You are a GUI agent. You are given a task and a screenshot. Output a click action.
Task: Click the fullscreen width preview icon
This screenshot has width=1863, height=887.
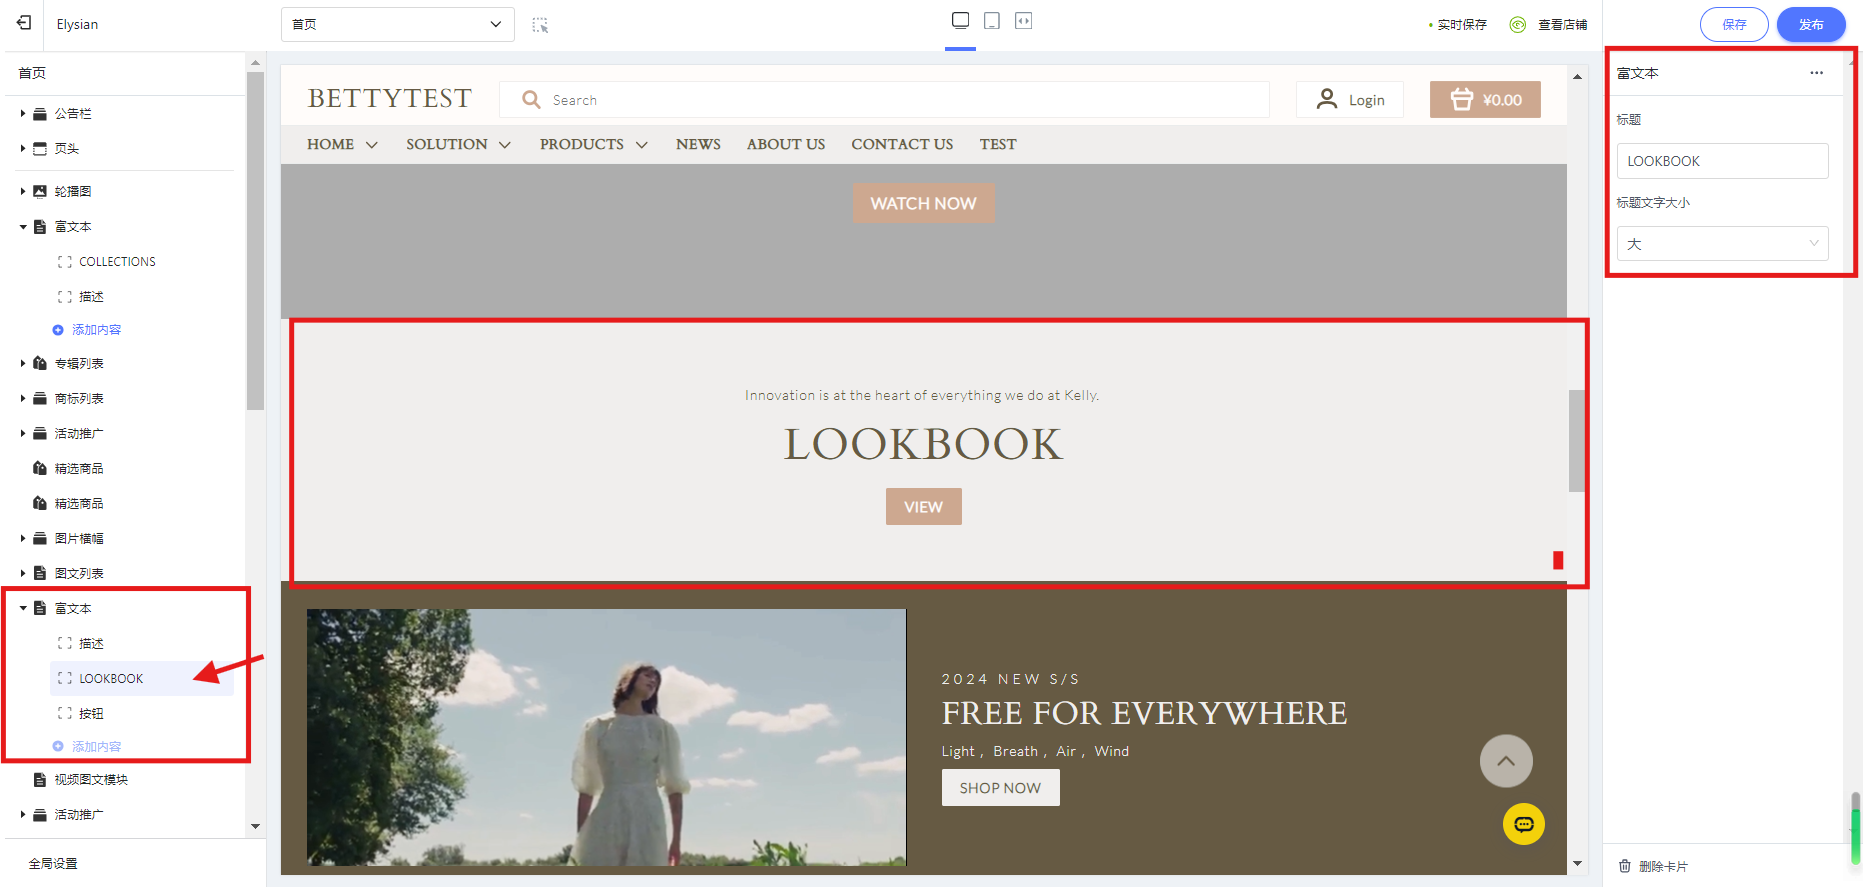(1023, 21)
